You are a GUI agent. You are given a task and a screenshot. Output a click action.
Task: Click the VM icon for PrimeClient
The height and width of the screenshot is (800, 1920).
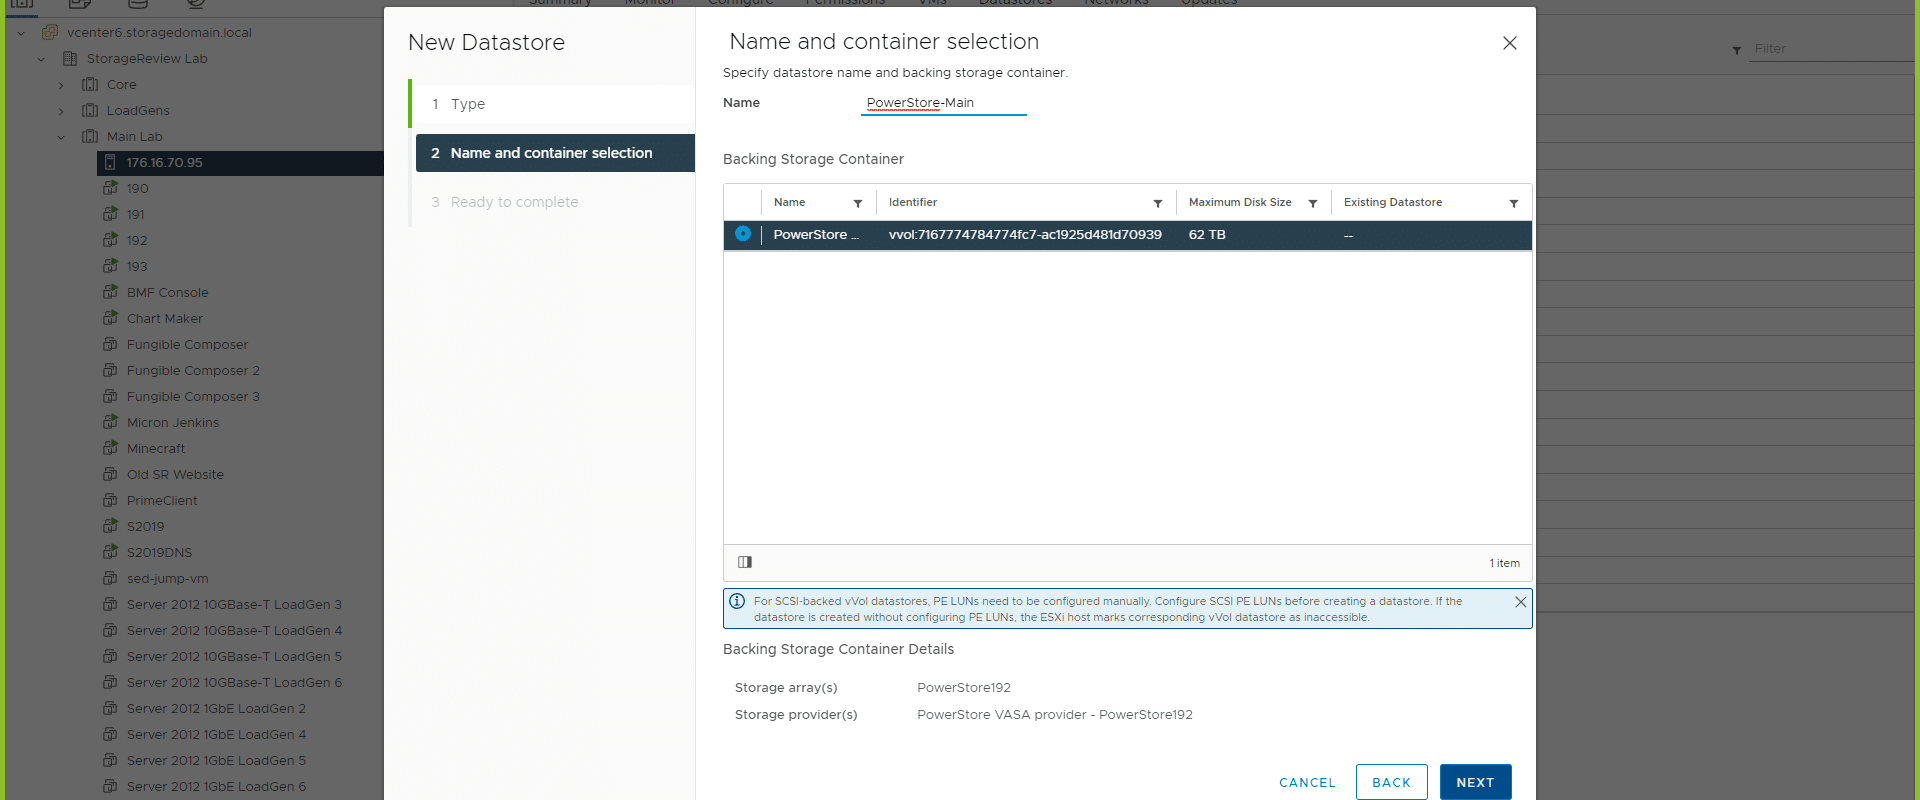click(110, 500)
